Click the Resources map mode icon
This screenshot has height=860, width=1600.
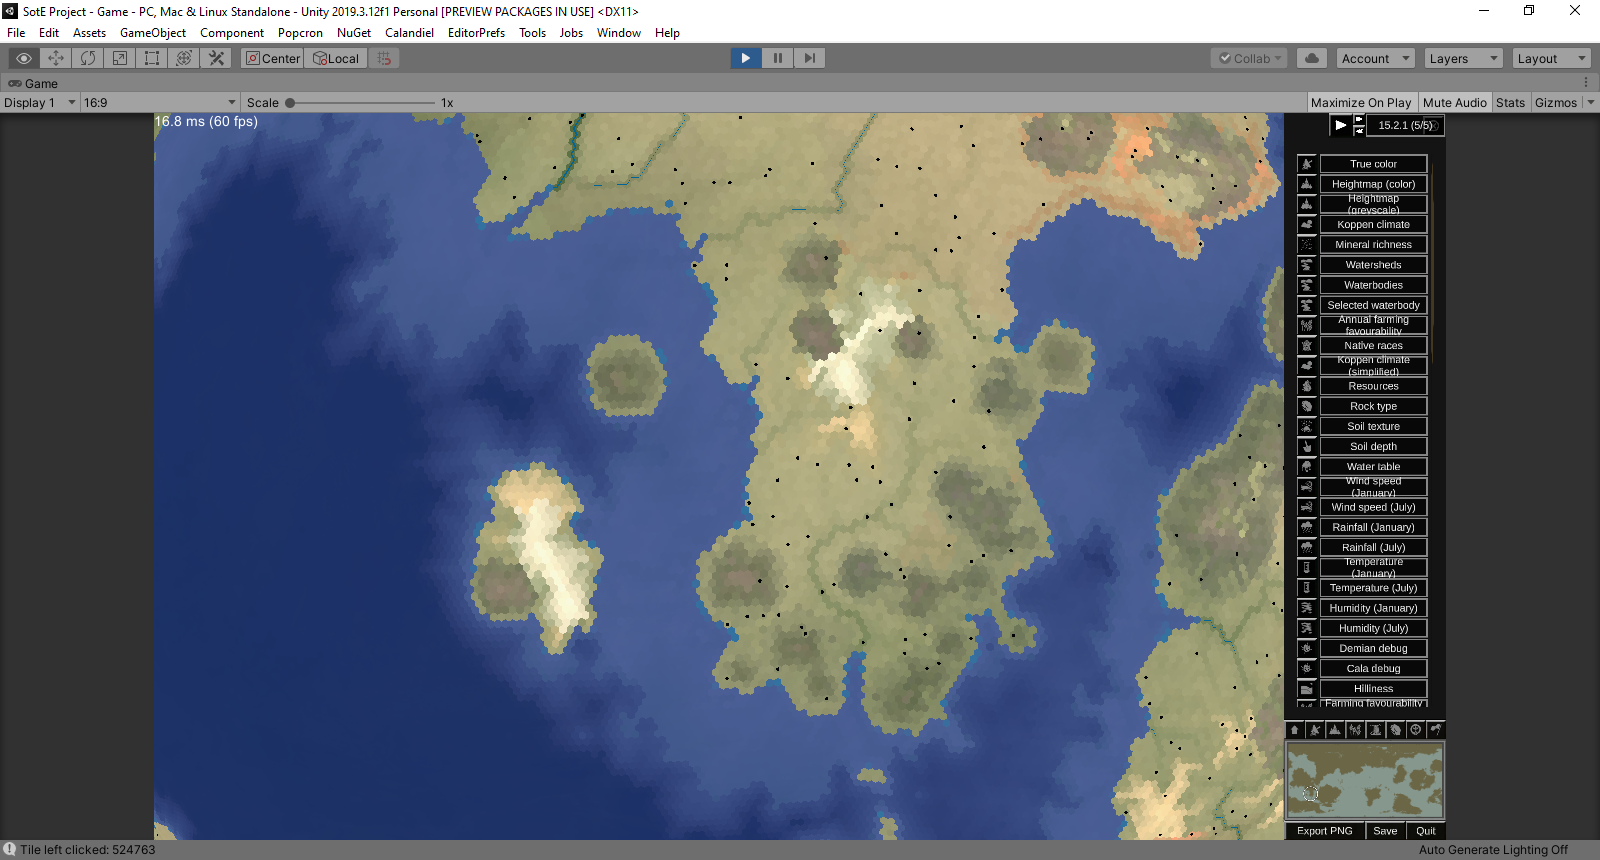coord(1307,386)
